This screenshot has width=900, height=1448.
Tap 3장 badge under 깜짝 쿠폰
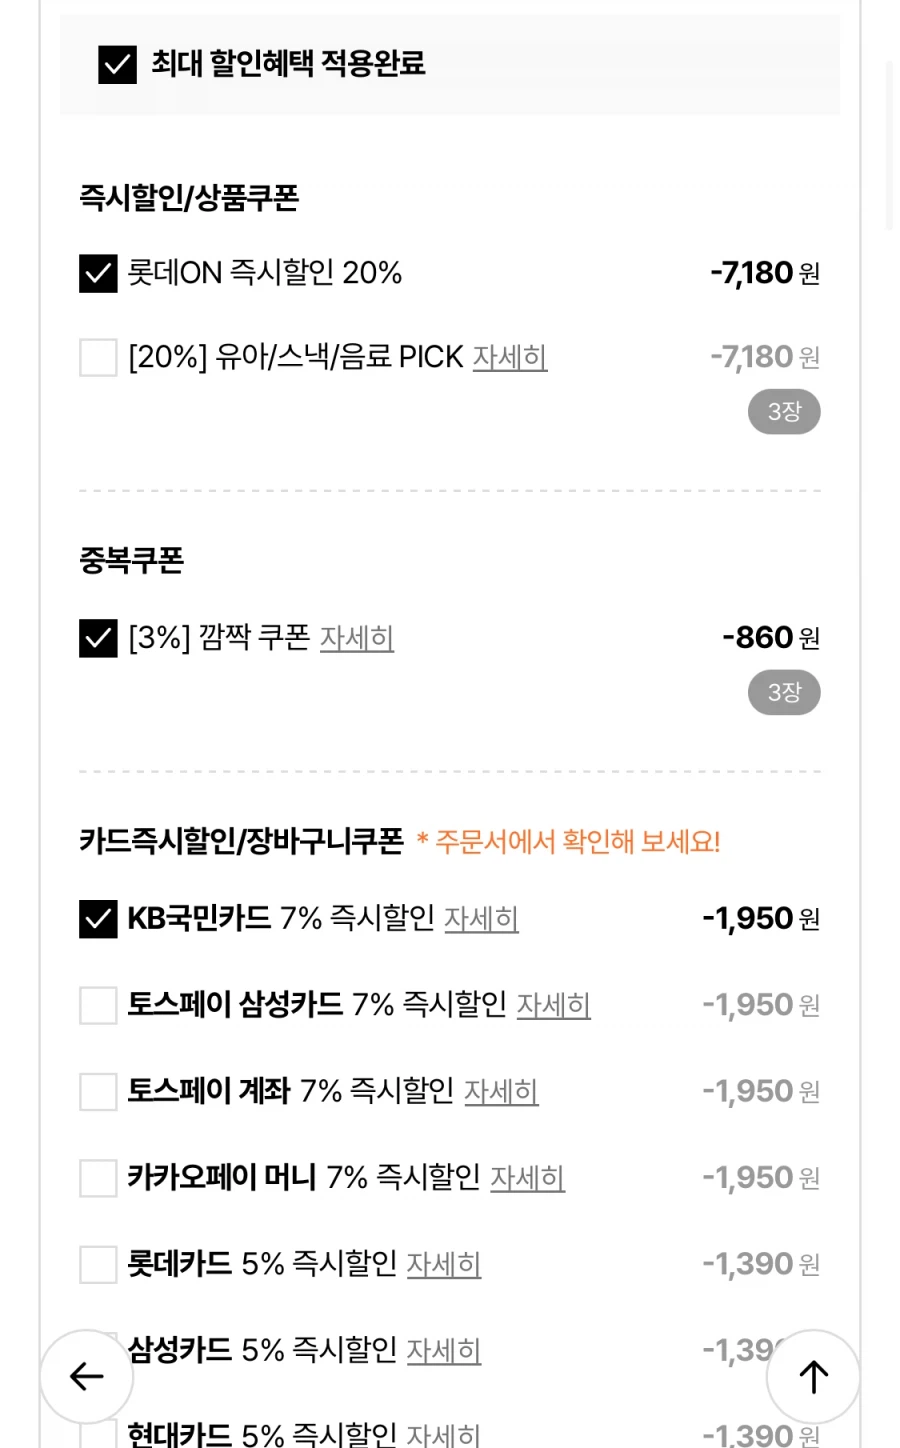click(x=784, y=693)
